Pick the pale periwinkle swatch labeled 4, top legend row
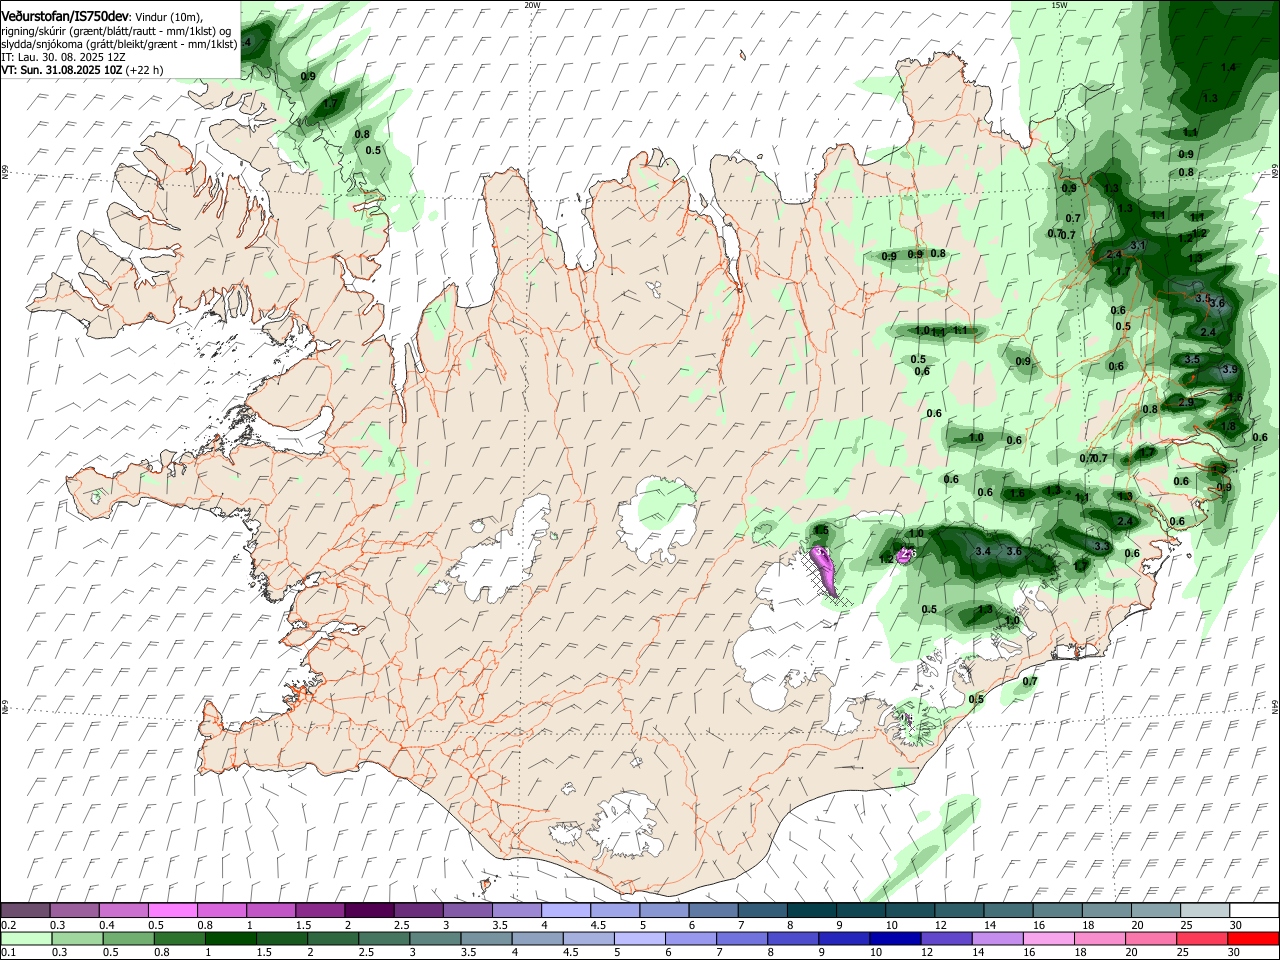The image size is (1280, 960). pos(565,911)
